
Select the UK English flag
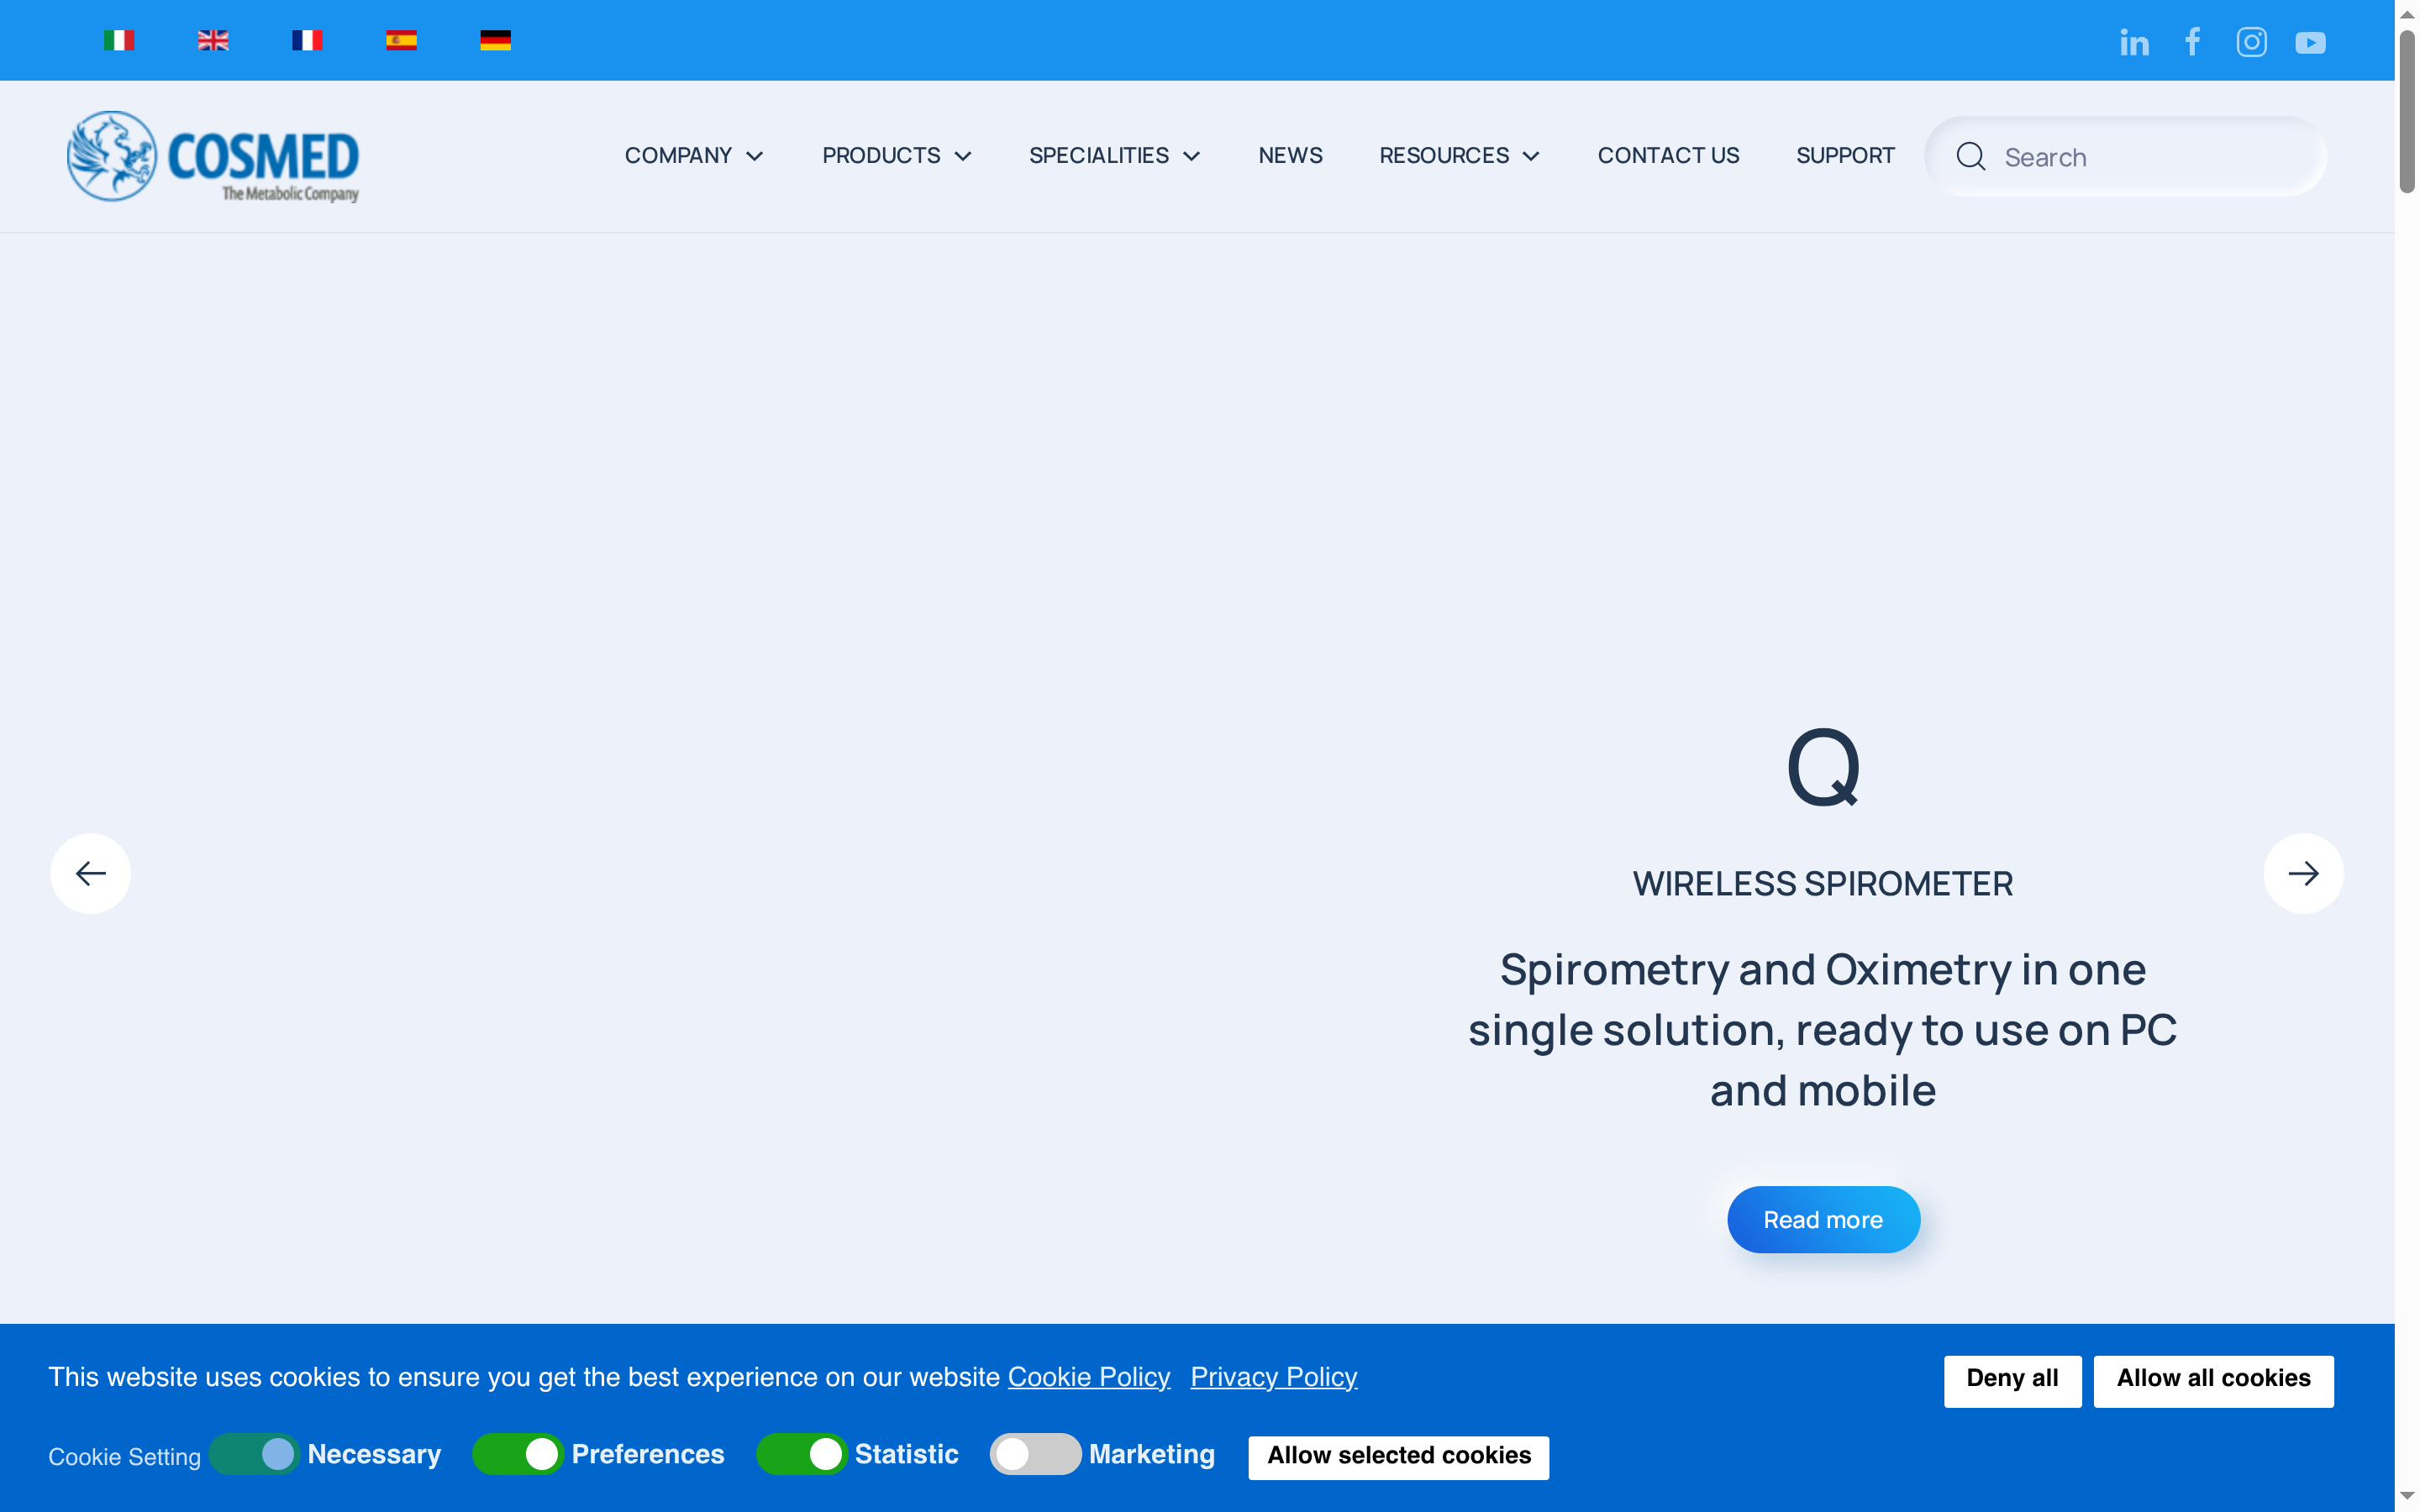tap(213, 40)
